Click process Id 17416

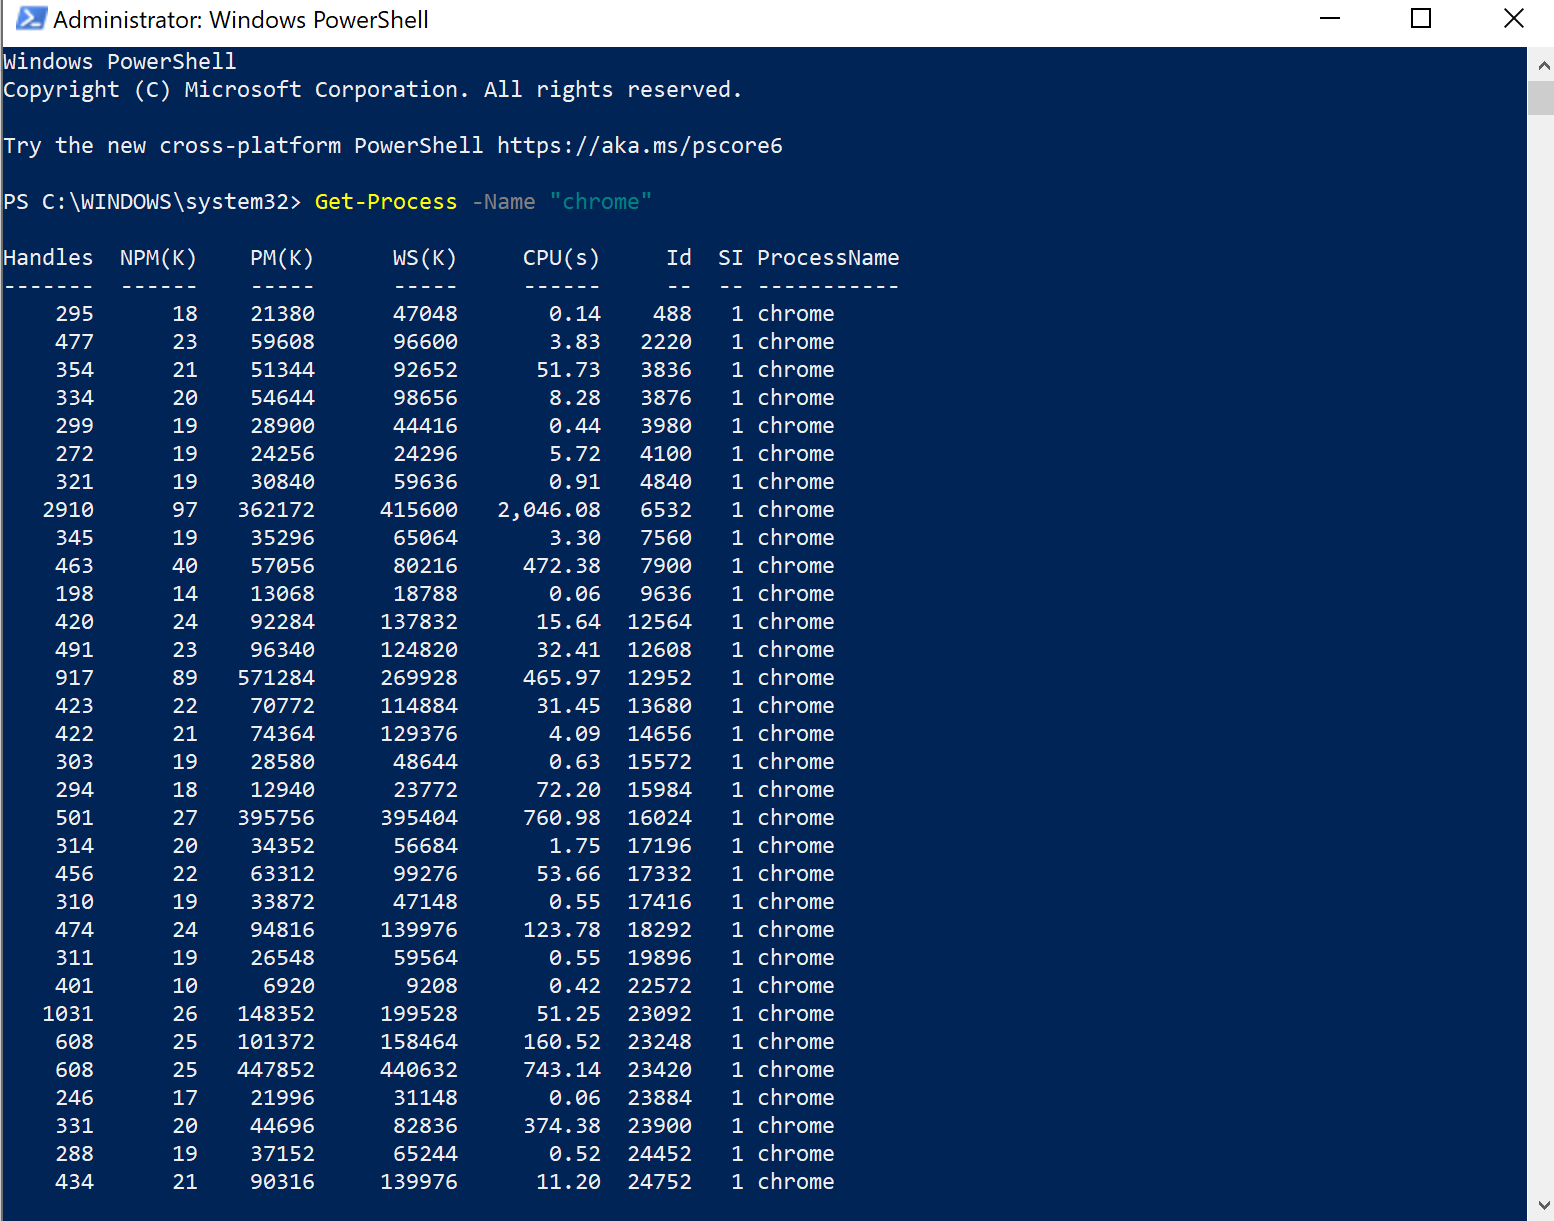coord(659,902)
